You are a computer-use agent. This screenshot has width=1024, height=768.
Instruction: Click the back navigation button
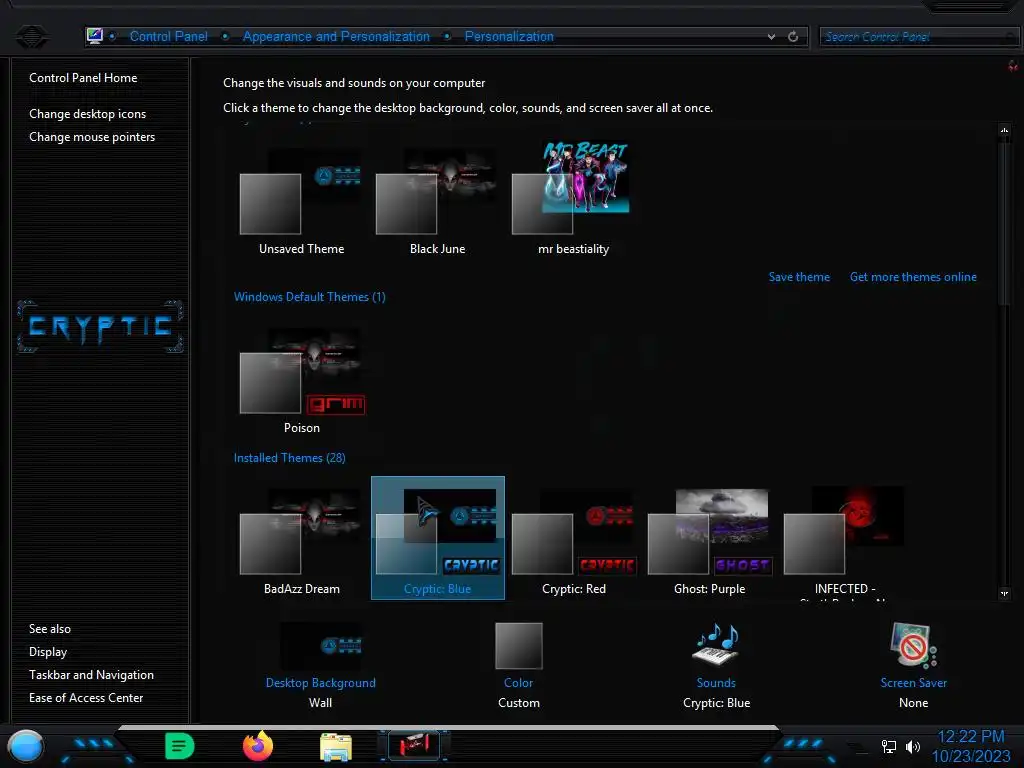click(x=31, y=37)
